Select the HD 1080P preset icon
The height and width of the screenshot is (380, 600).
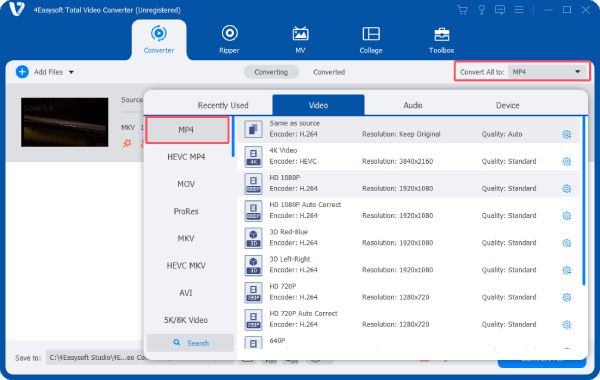pyautogui.click(x=253, y=184)
